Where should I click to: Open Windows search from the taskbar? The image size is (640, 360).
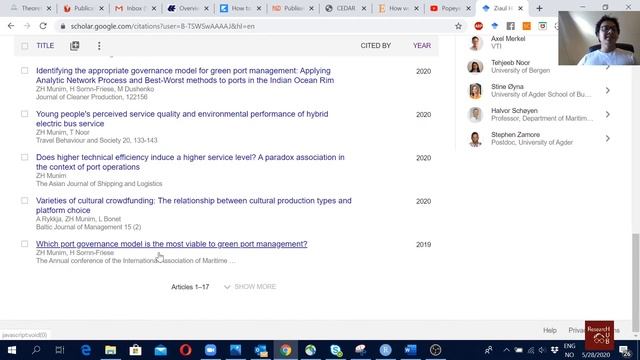pos(36,350)
